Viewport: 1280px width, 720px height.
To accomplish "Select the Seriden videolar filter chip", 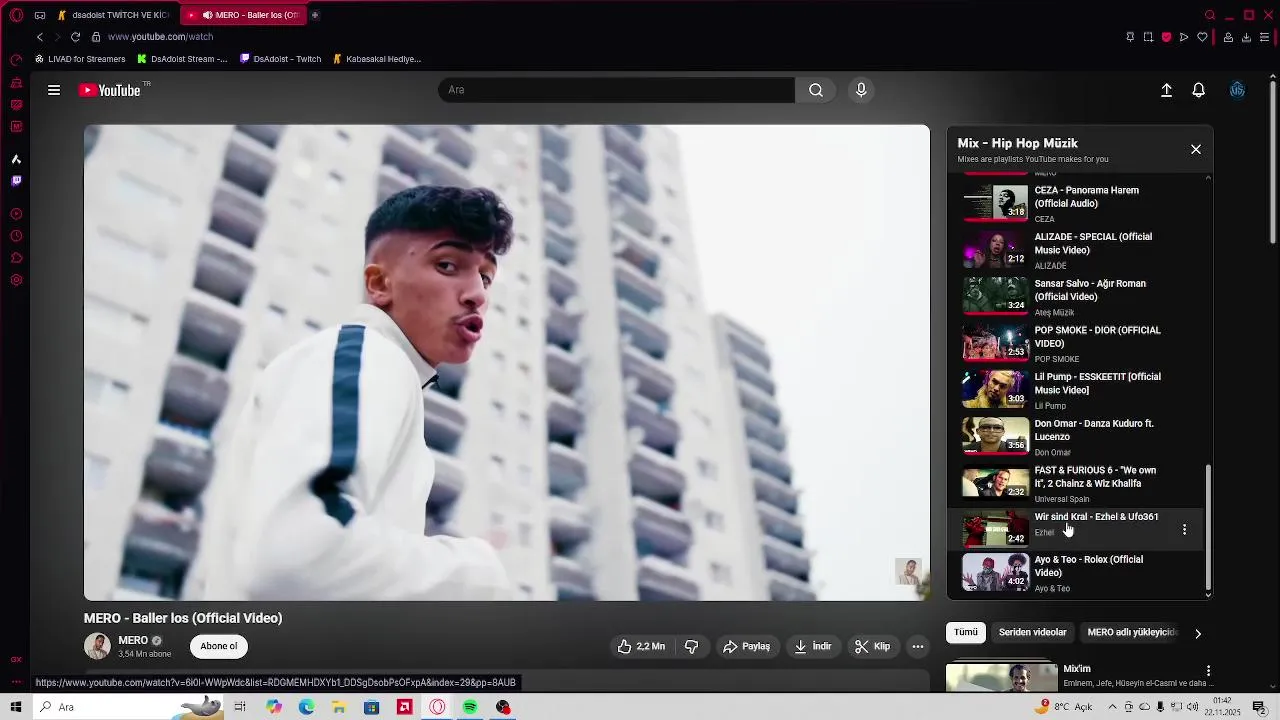I will pos(1032,632).
